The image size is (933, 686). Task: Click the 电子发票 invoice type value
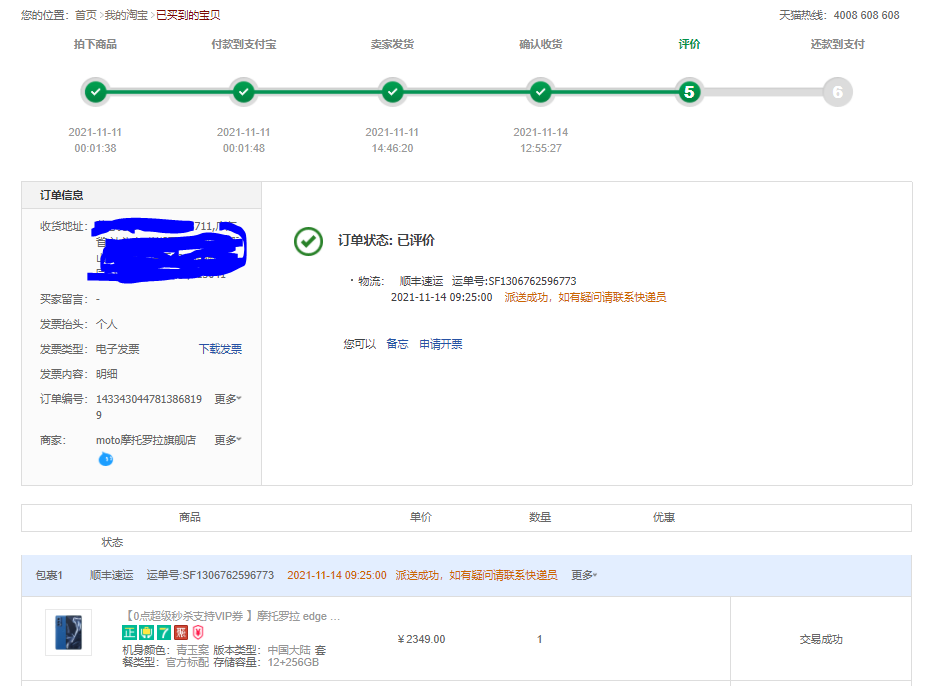pyautogui.click(x=118, y=349)
